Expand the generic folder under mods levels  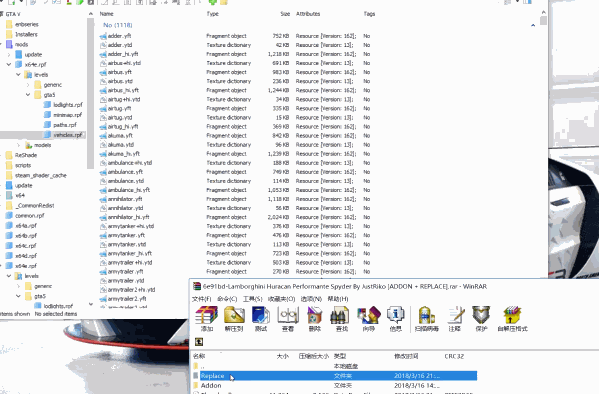click(28, 85)
